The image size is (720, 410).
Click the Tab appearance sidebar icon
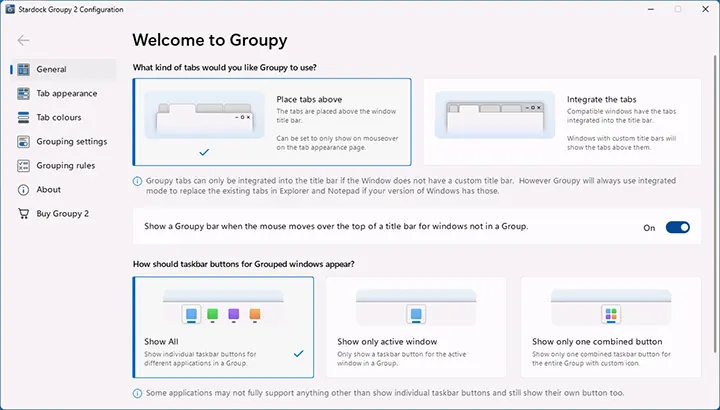[23, 93]
